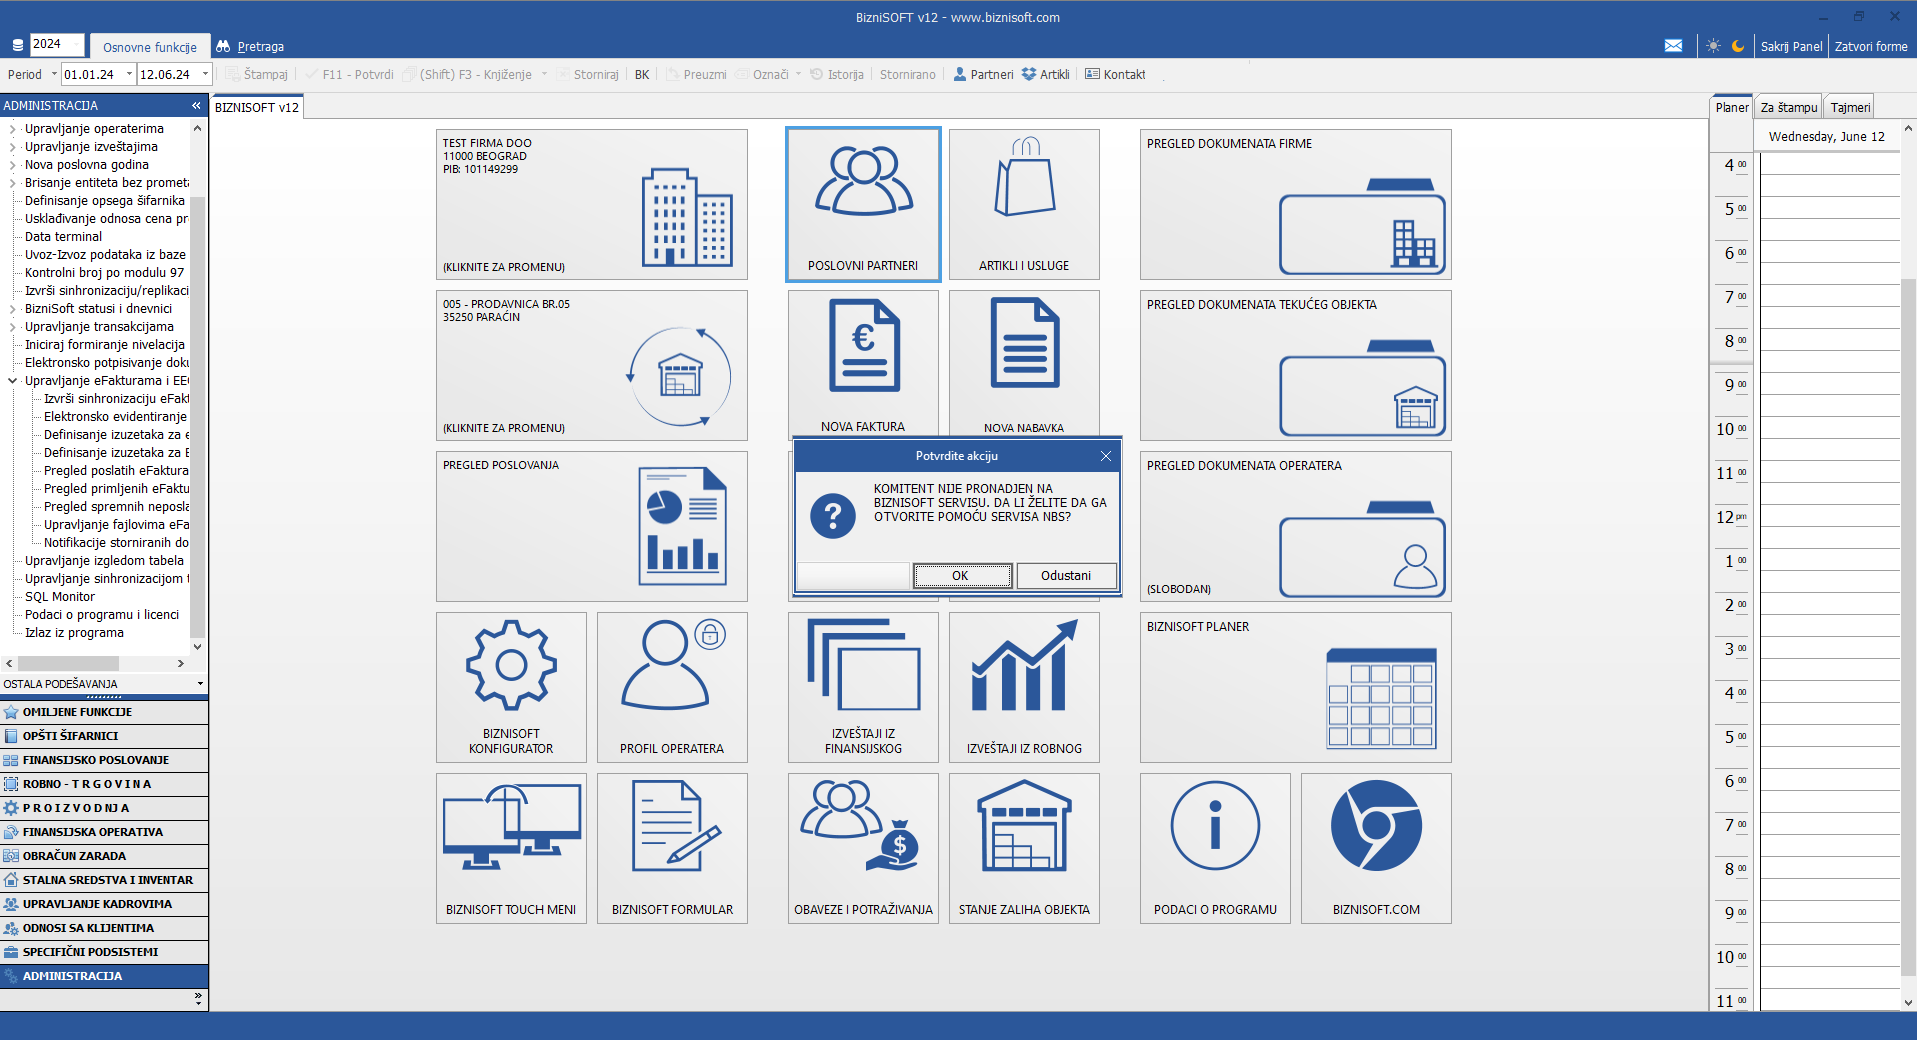Image resolution: width=1917 pixels, height=1040 pixels.
Task: Select SQL Monitor in the tree
Action: coord(60,597)
